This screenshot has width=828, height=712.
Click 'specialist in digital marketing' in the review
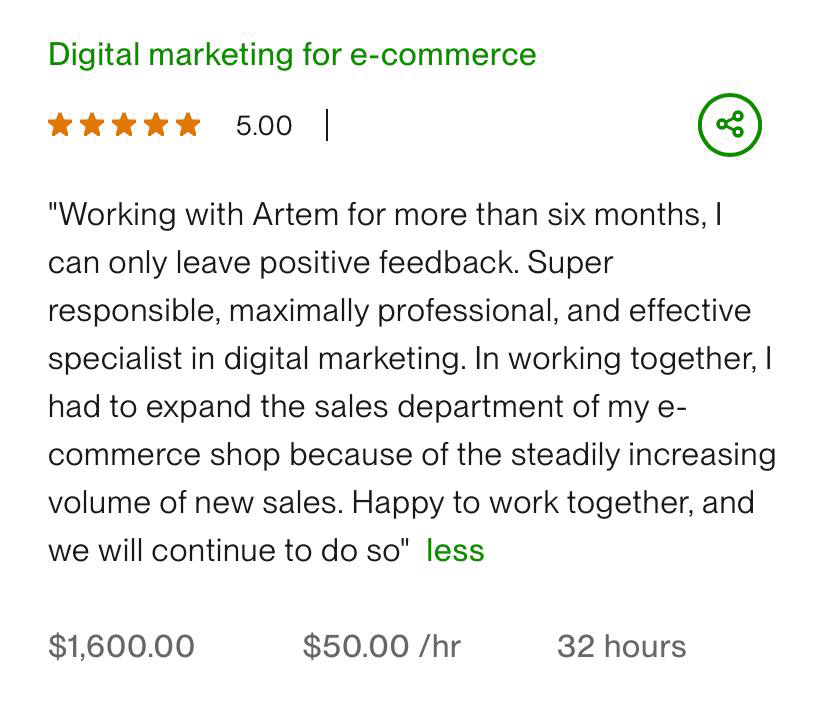click(256, 359)
